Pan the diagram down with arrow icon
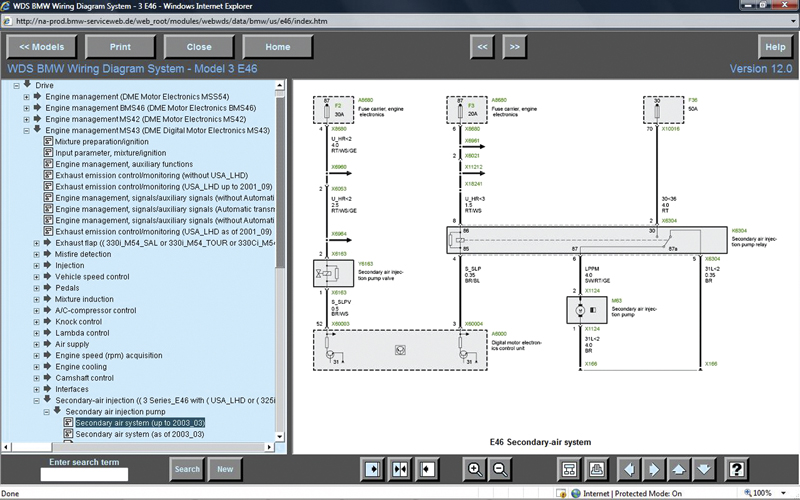The image size is (800, 500). coord(704,469)
